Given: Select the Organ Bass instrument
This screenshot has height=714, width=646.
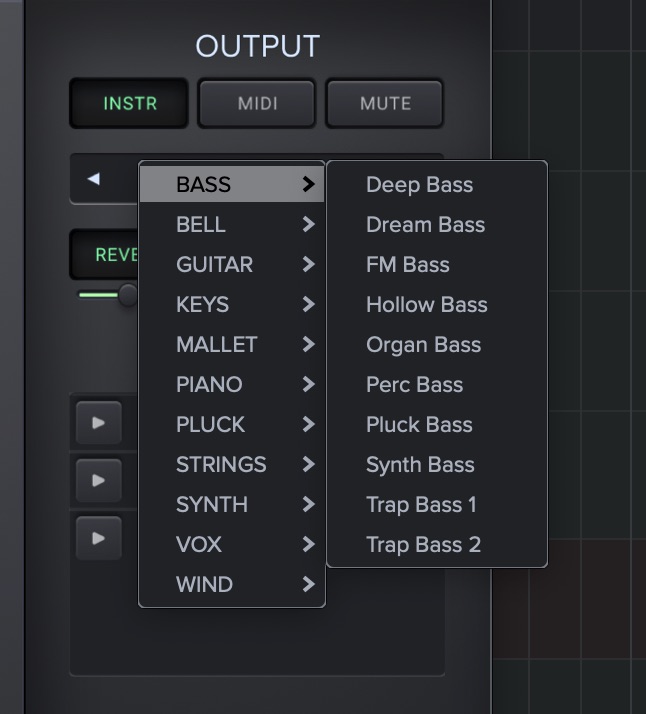Looking at the screenshot, I should 423,345.
